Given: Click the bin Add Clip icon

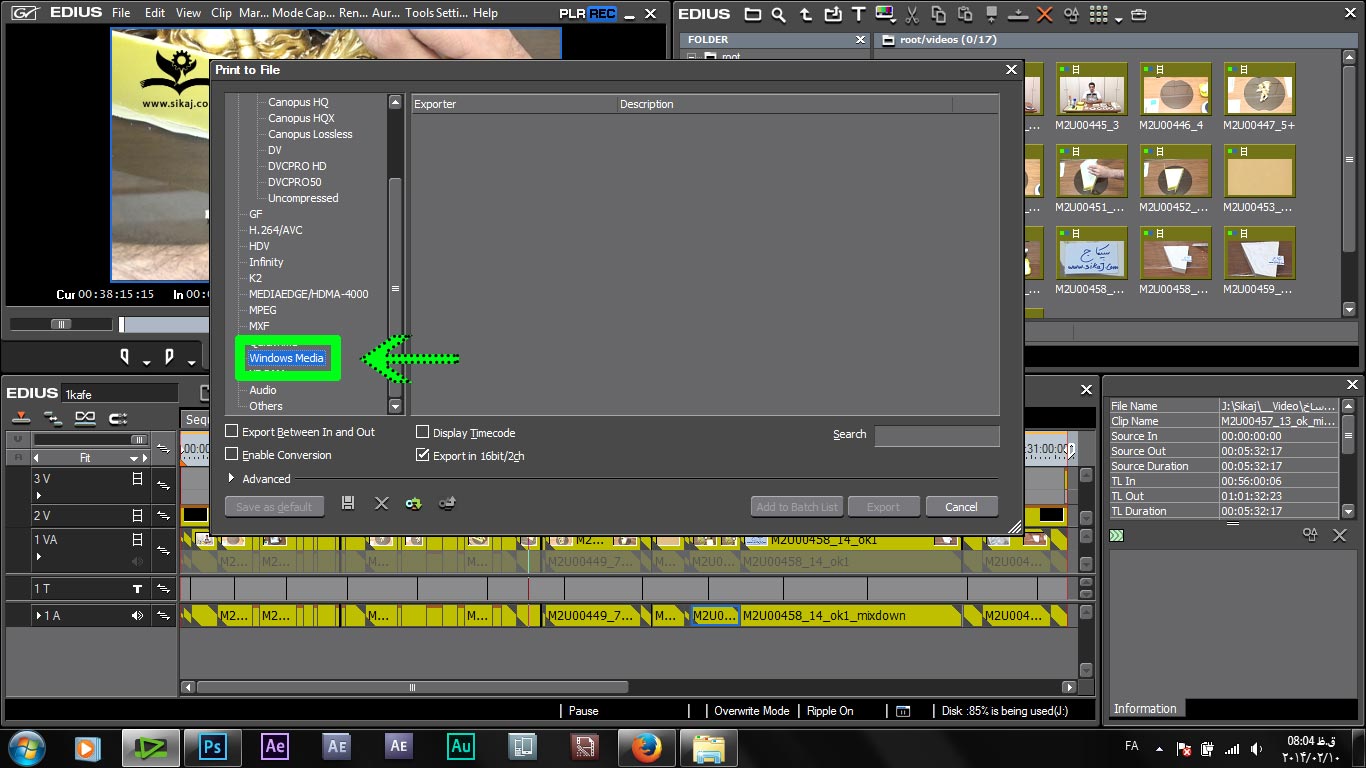Looking at the screenshot, I should pos(832,14).
